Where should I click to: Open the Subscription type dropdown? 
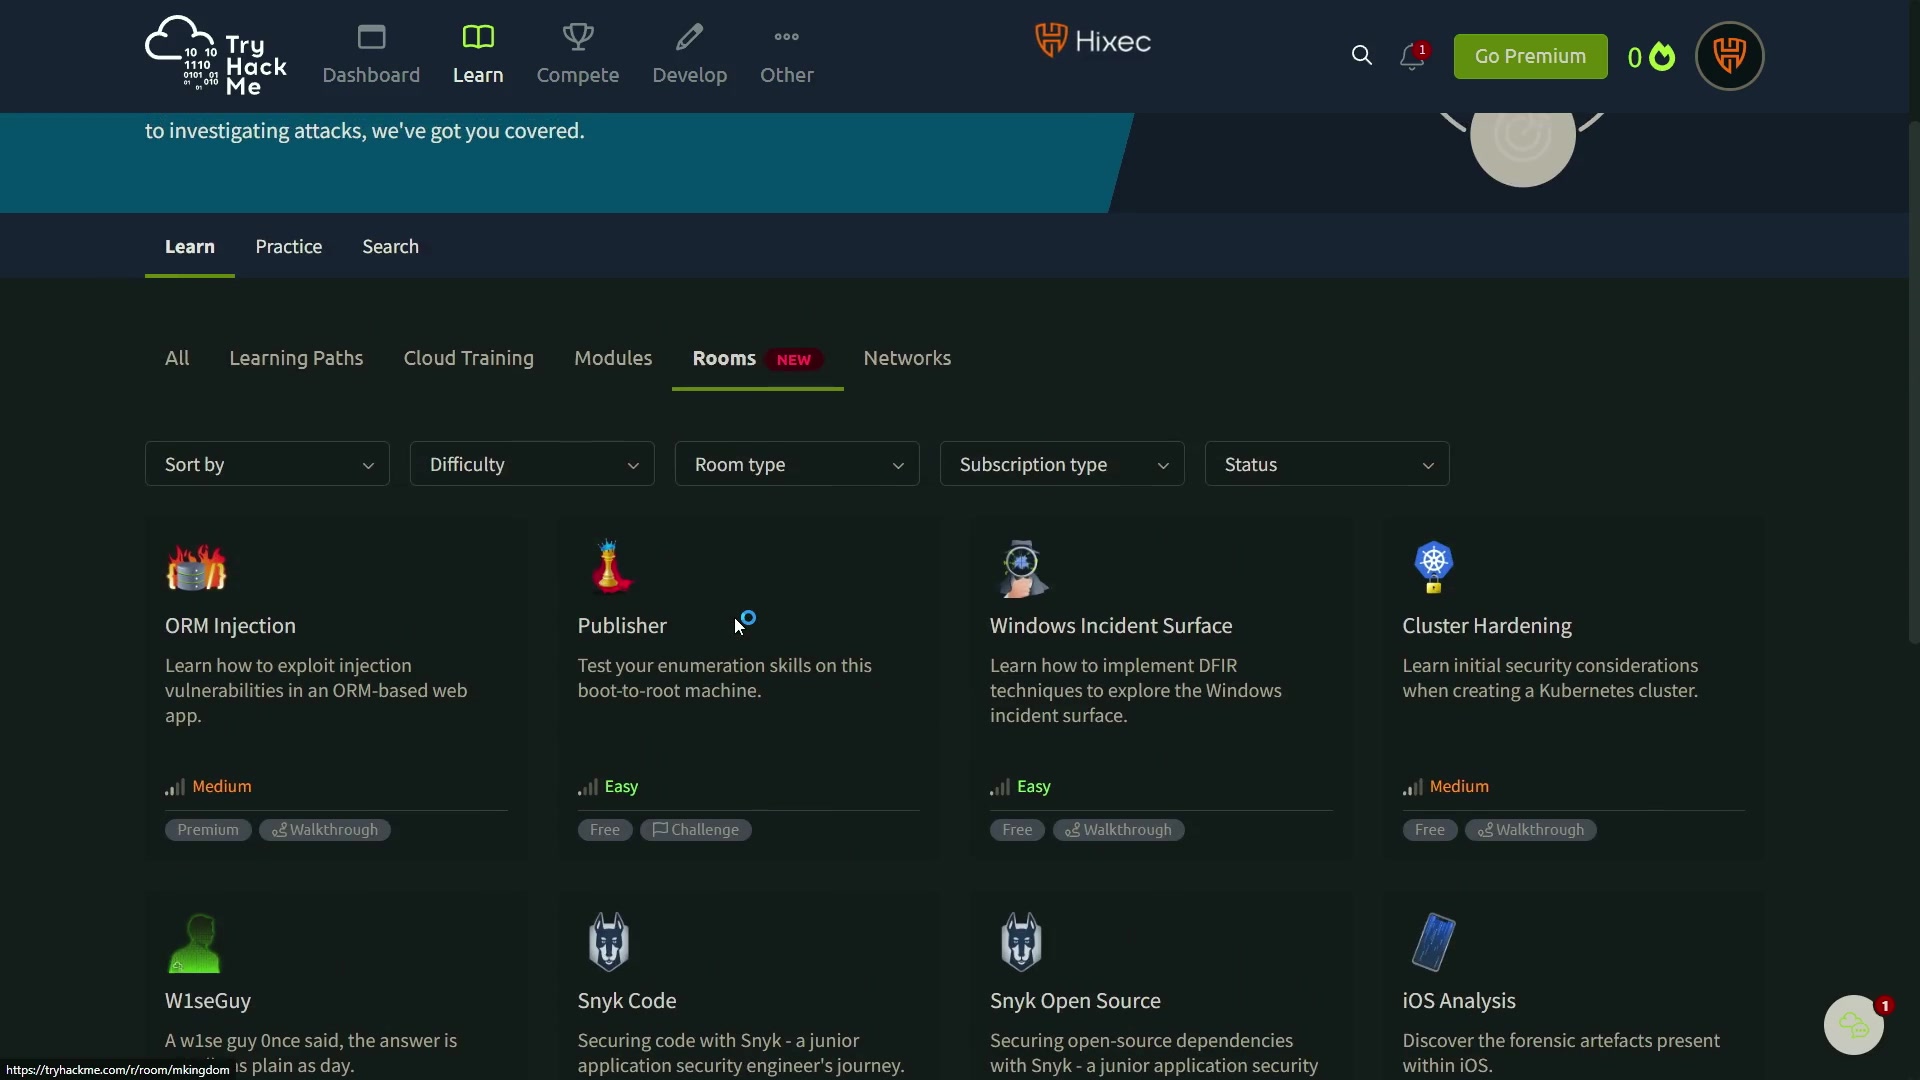[x=1062, y=464]
